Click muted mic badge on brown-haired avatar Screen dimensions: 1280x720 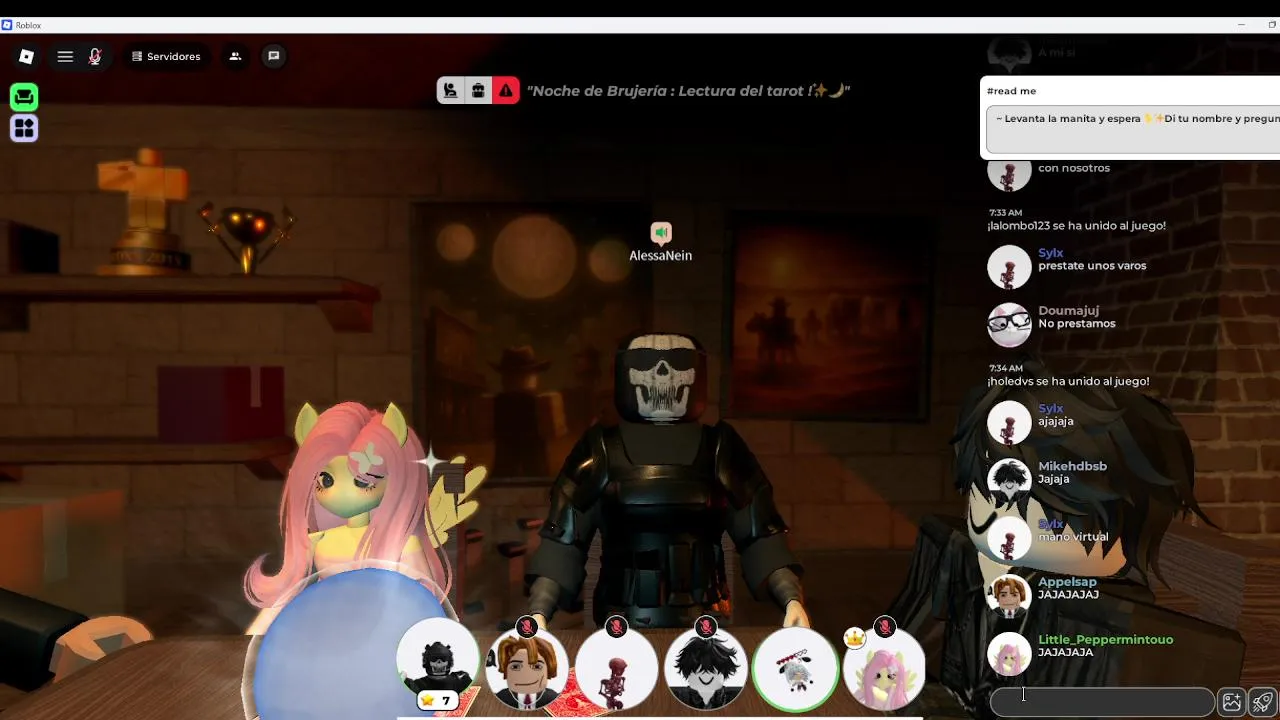coord(527,627)
